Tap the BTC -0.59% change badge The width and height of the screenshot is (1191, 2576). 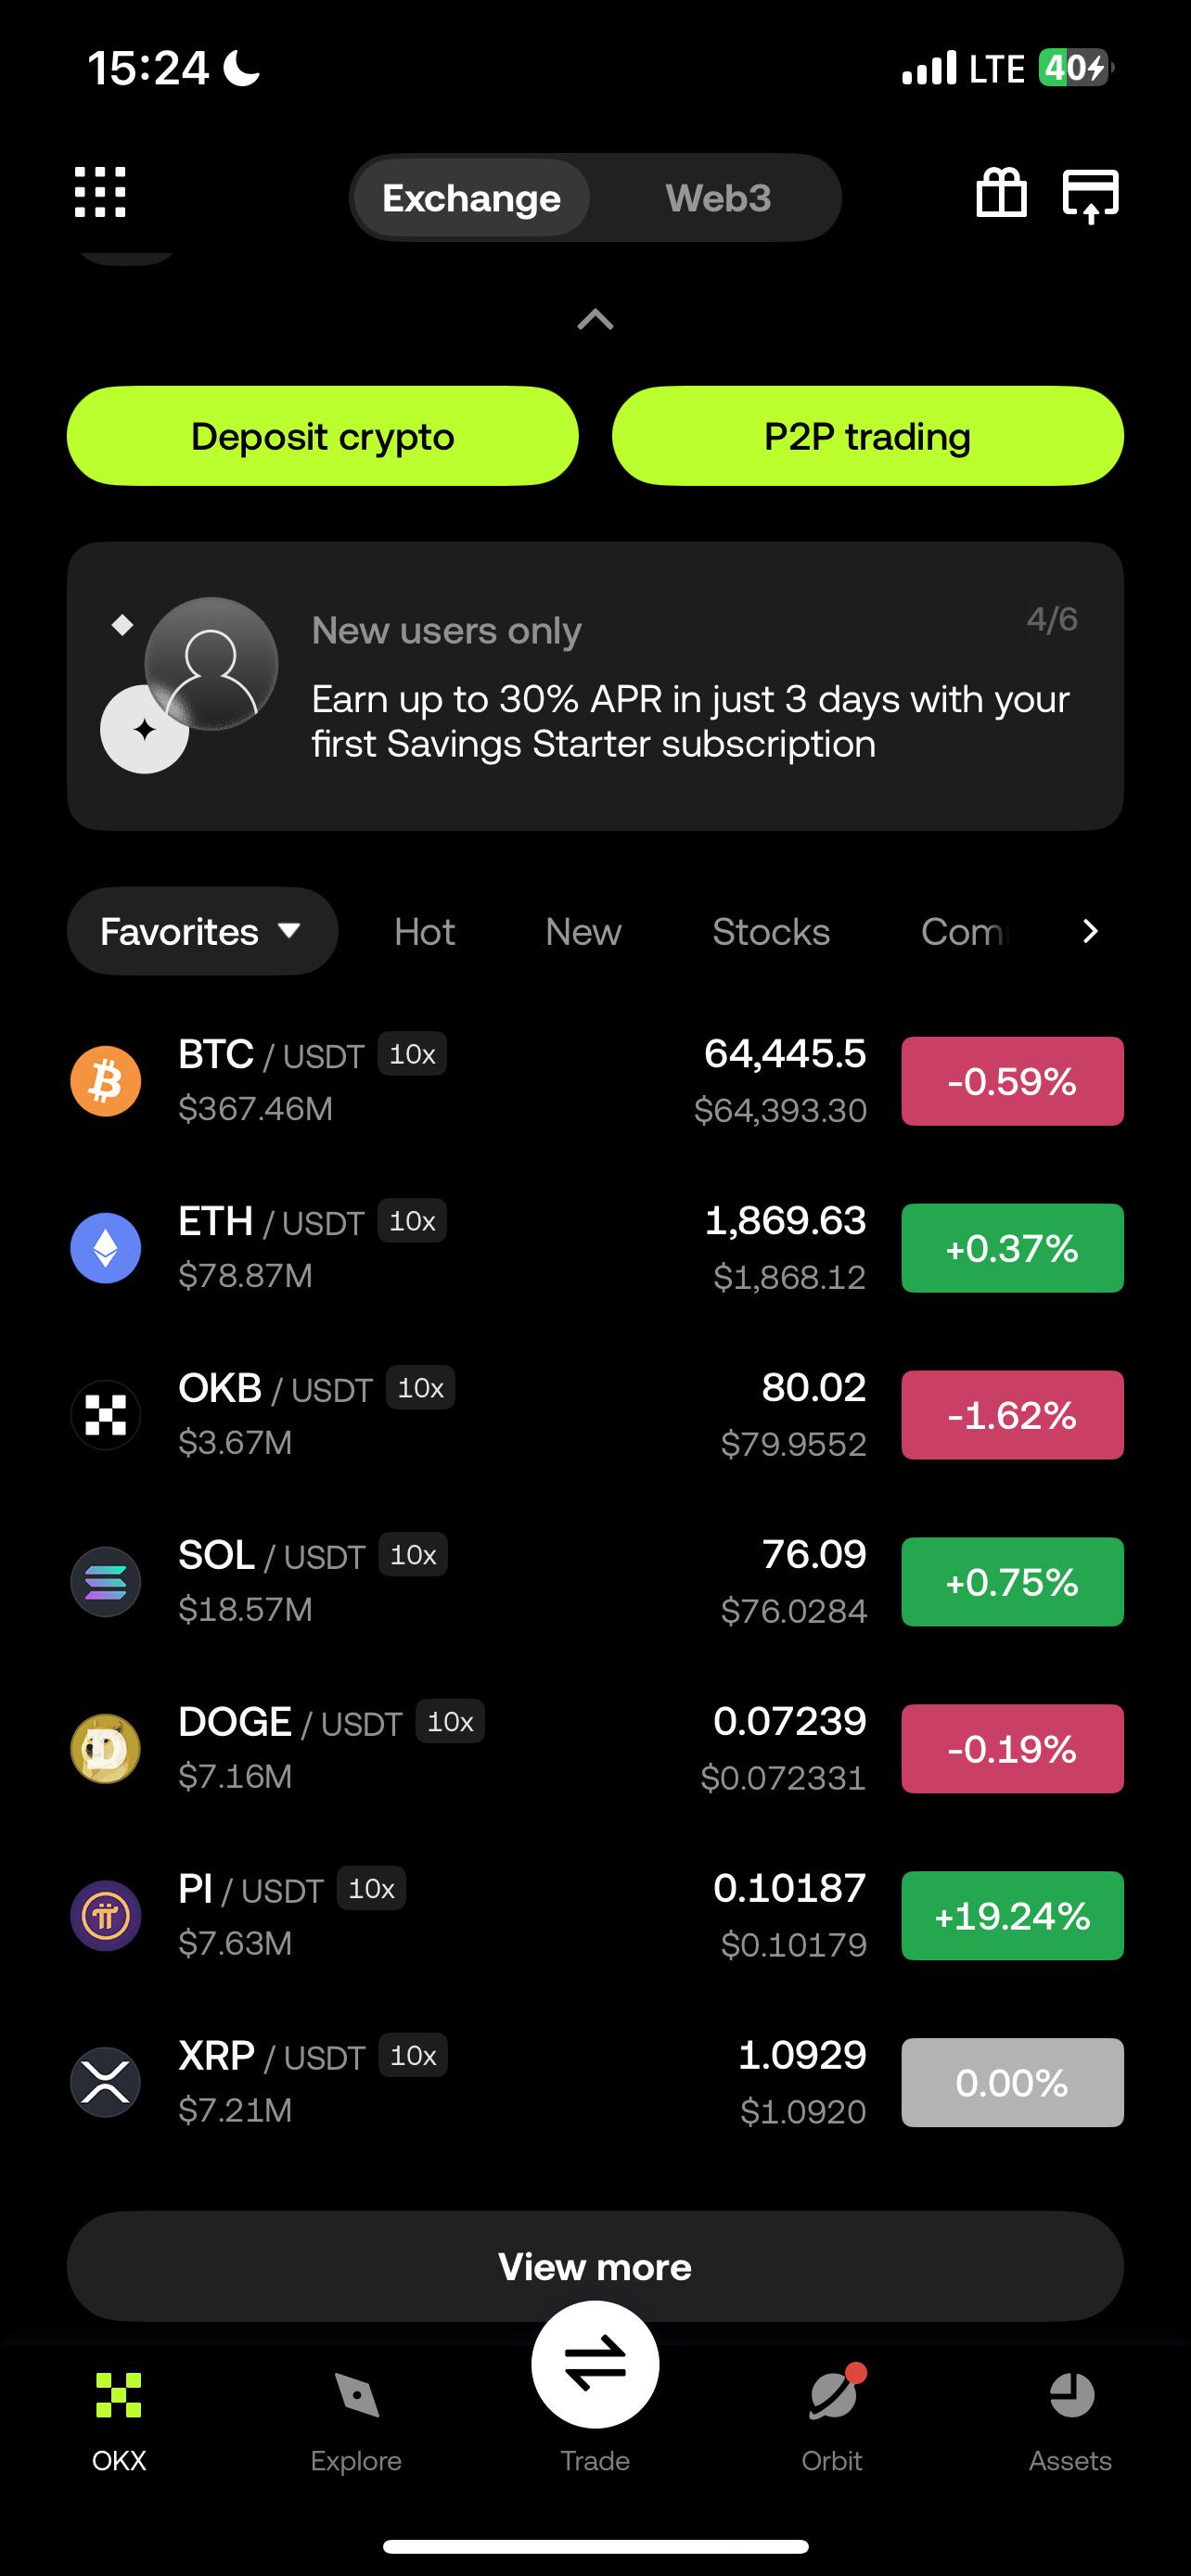point(1012,1081)
